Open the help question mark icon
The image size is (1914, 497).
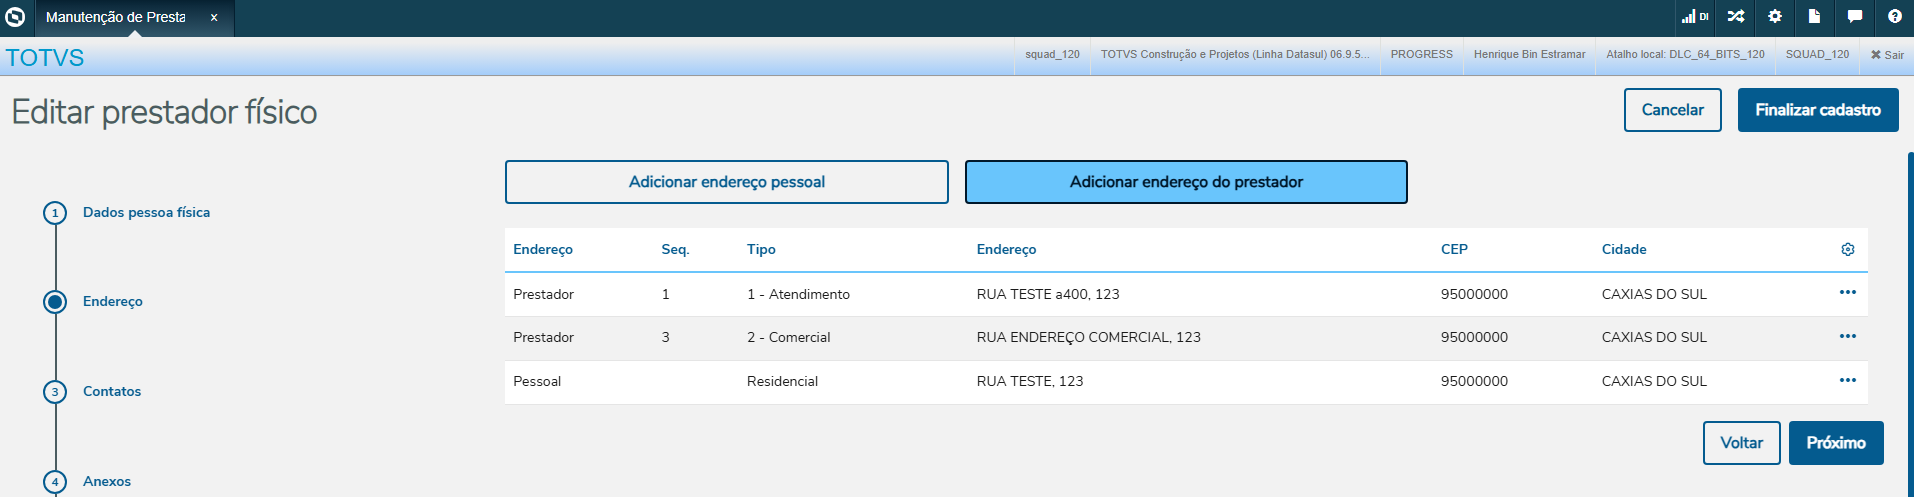click(1895, 17)
